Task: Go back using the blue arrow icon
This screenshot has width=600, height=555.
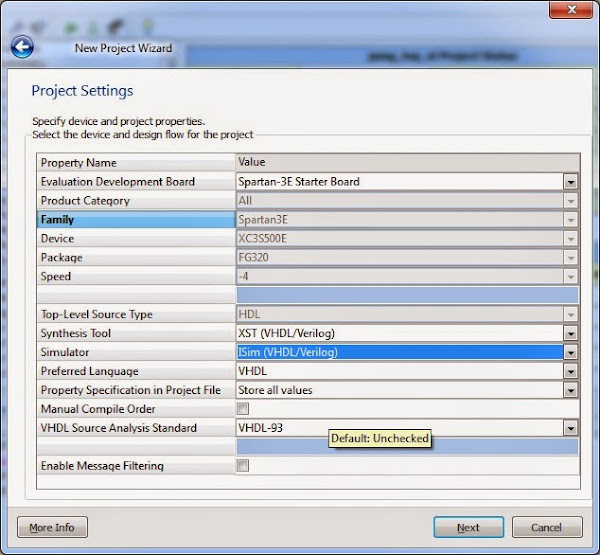Action: [22, 47]
